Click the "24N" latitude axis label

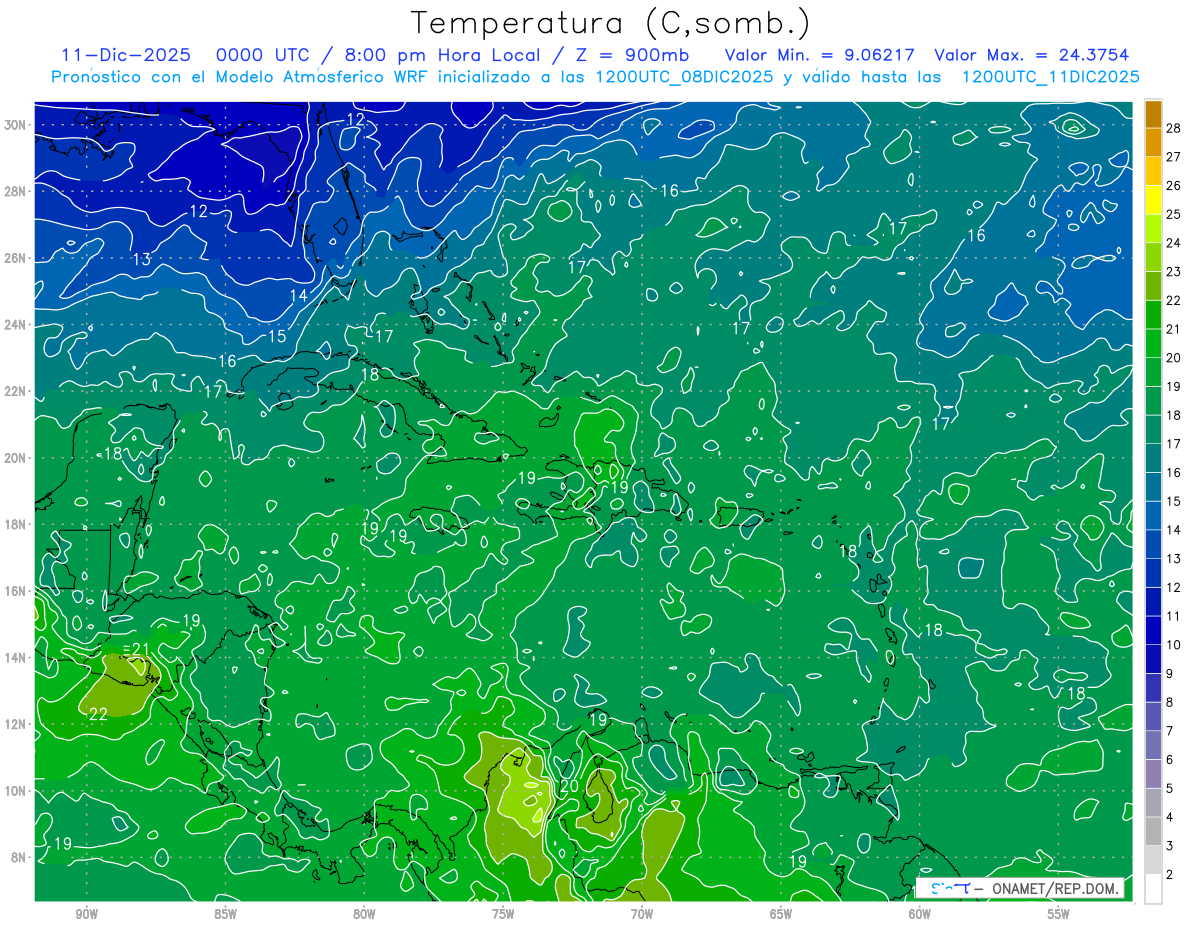pos(17,325)
